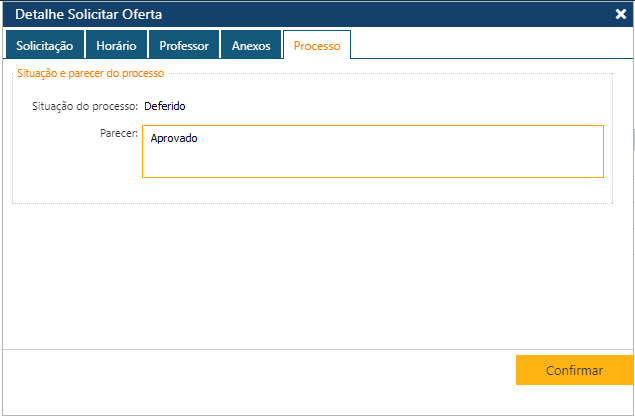The image size is (635, 419).
Task: Switch to the Solicitação tab
Action: (x=44, y=46)
